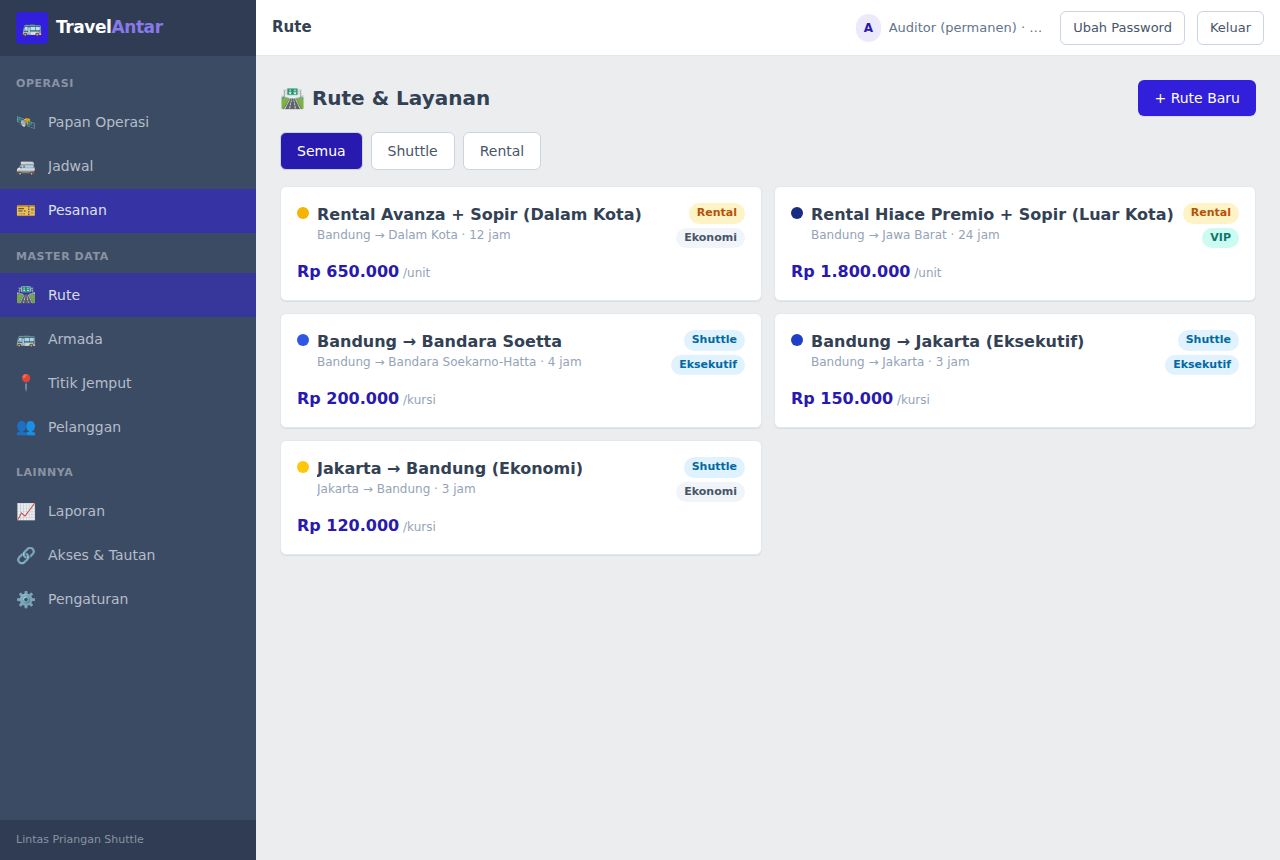Click the Pesanan ticket icon
Viewport: 1280px width, 860px height.
(26, 210)
